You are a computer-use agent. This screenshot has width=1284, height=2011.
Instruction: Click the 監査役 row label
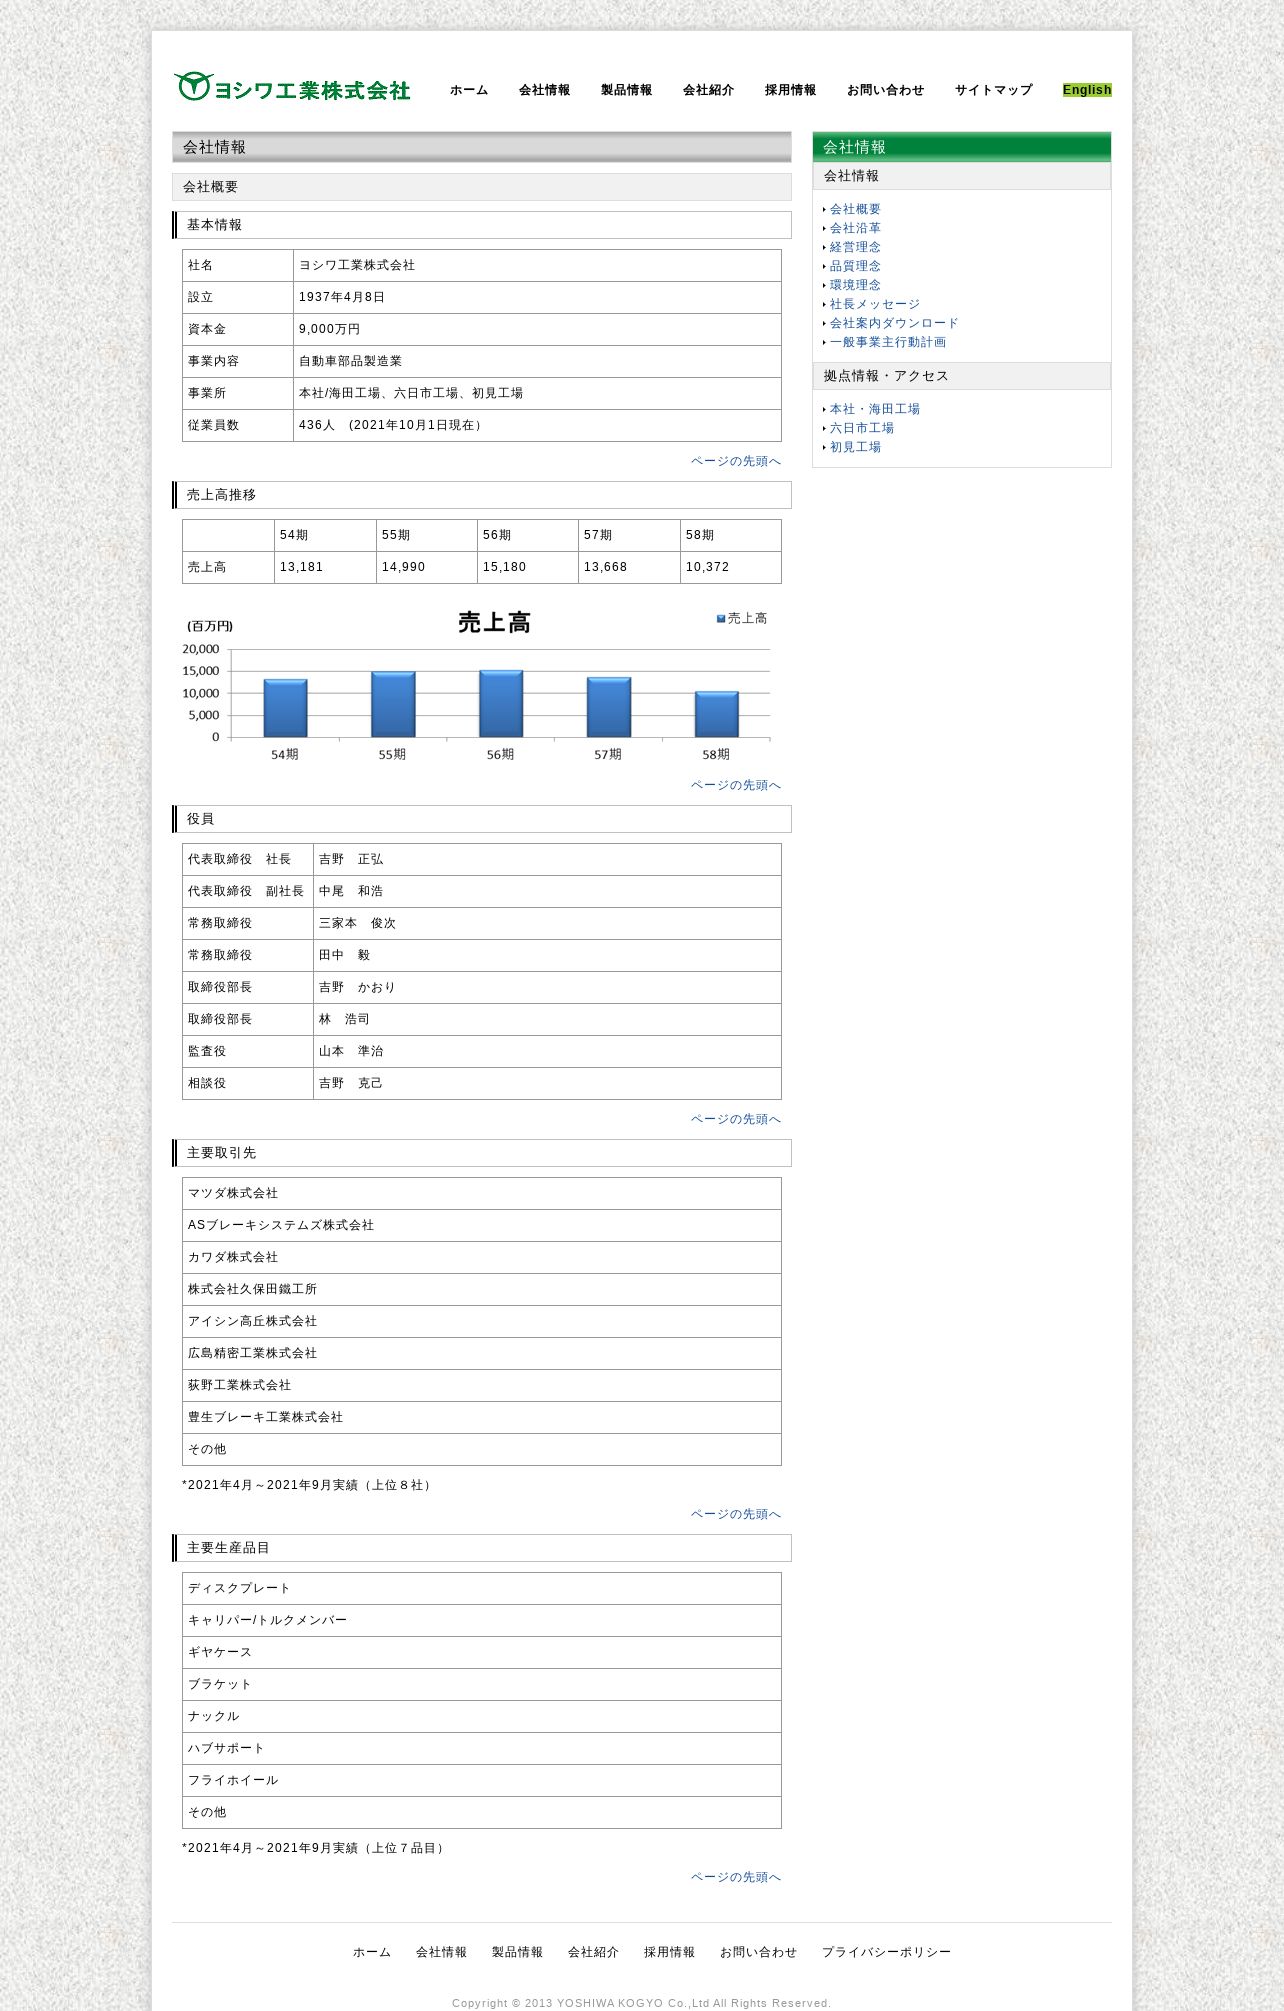coord(248,1051)
